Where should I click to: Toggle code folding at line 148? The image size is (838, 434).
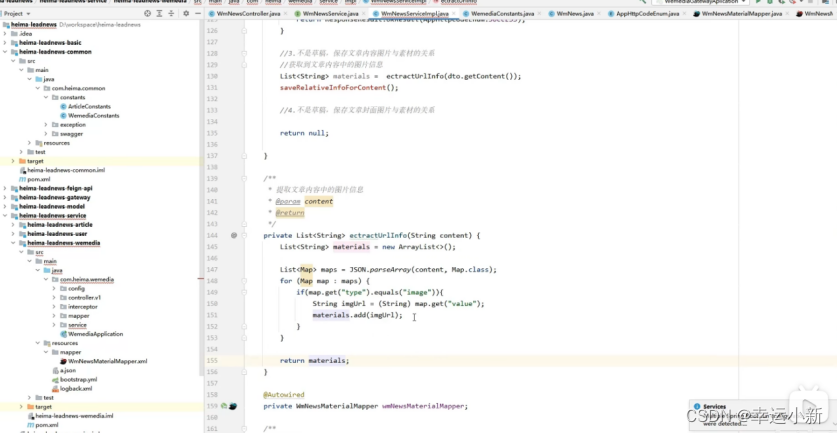[244, 281]
